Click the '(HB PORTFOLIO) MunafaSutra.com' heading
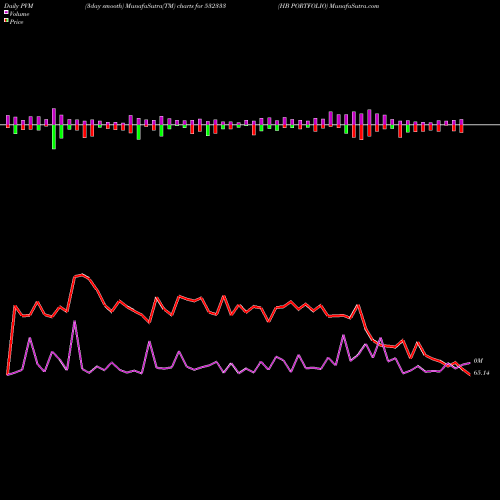The height and width of the screenshot is (500, 500). click(328, 6)
